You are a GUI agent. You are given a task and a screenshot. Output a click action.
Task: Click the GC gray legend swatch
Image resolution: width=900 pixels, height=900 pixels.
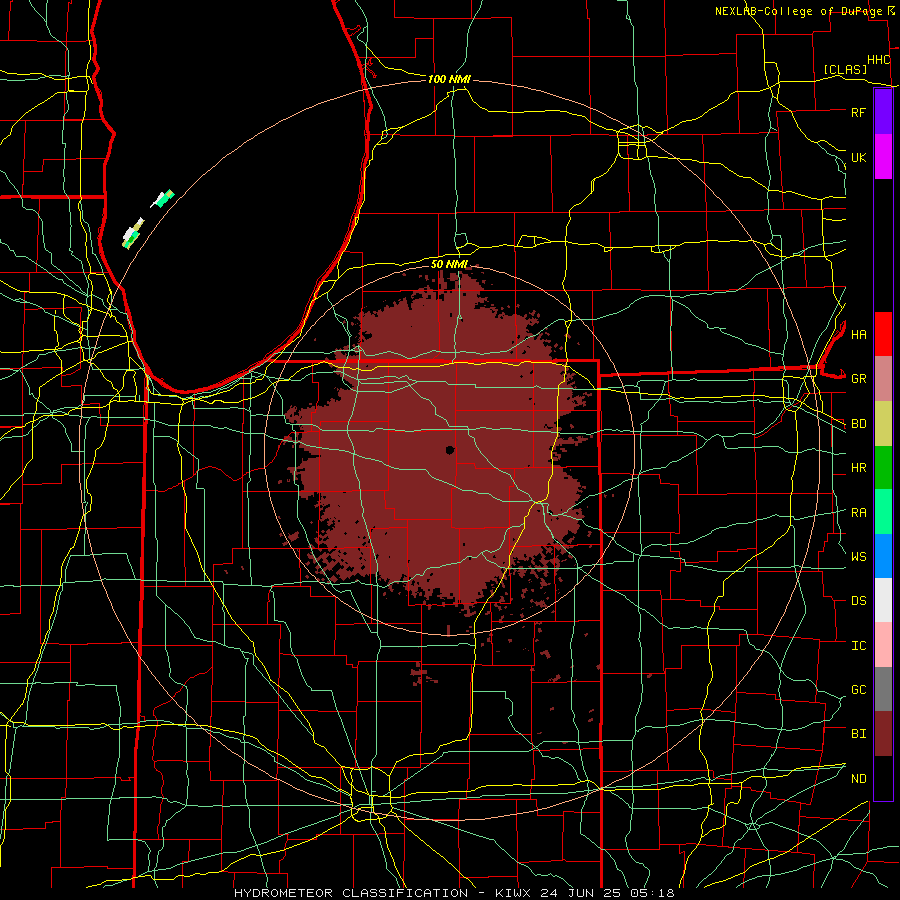883,689
